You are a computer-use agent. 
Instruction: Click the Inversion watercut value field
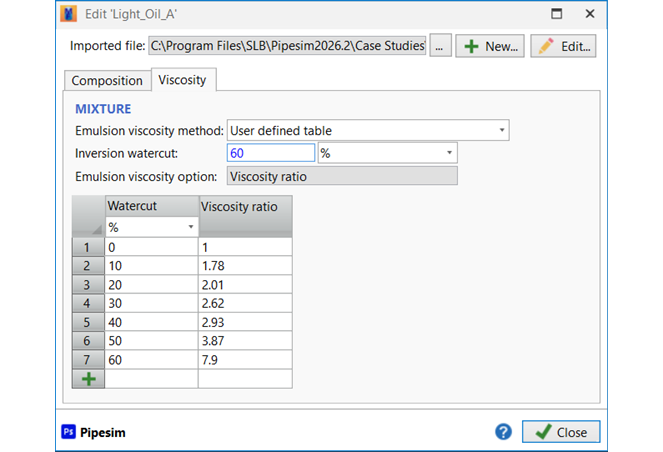tap(271, 153)
